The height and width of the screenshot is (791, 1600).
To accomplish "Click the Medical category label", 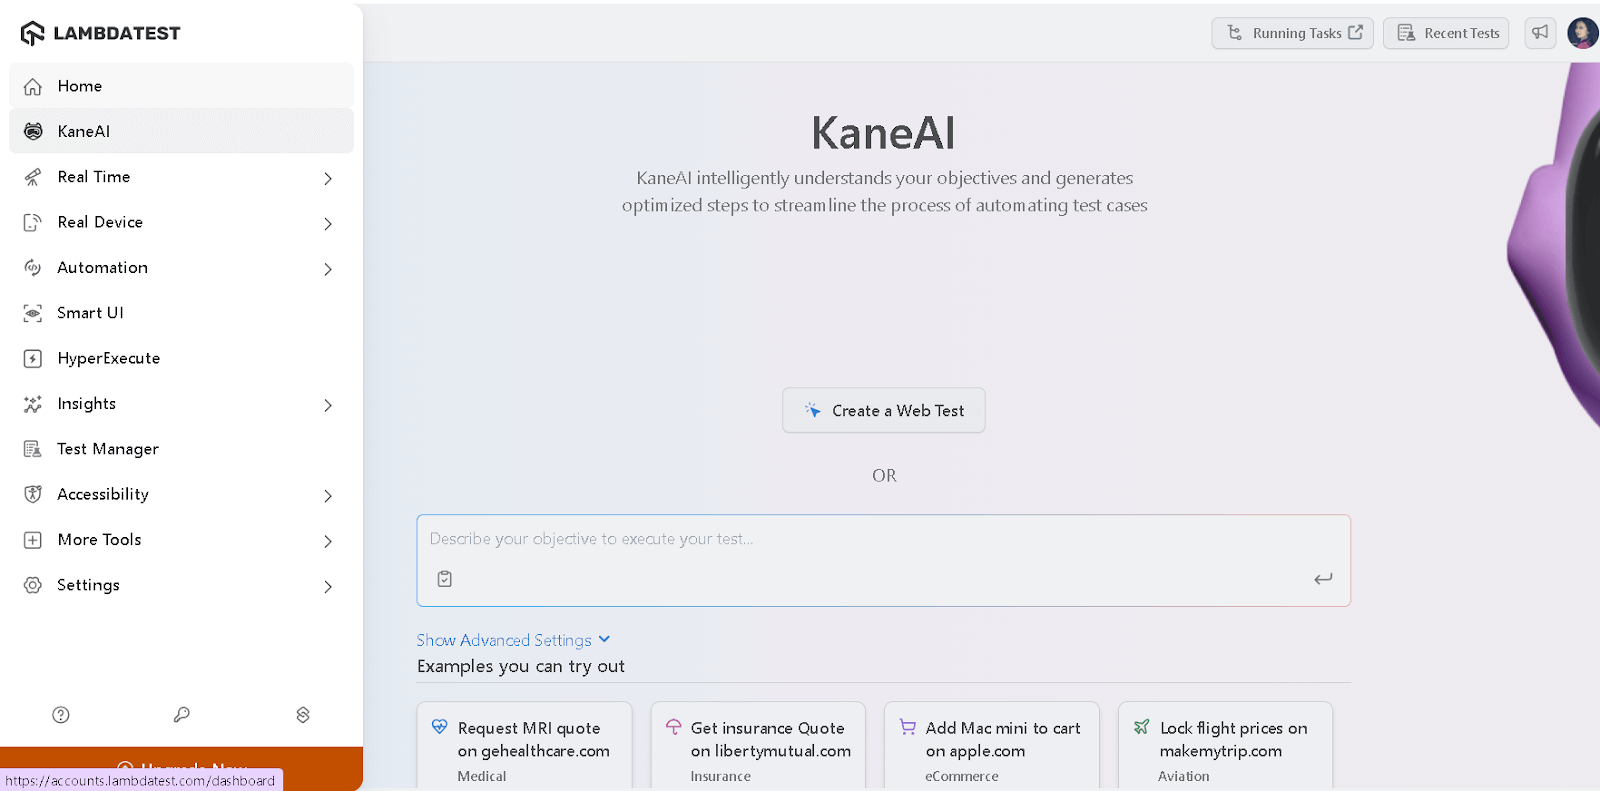I will tap(482, 776).
